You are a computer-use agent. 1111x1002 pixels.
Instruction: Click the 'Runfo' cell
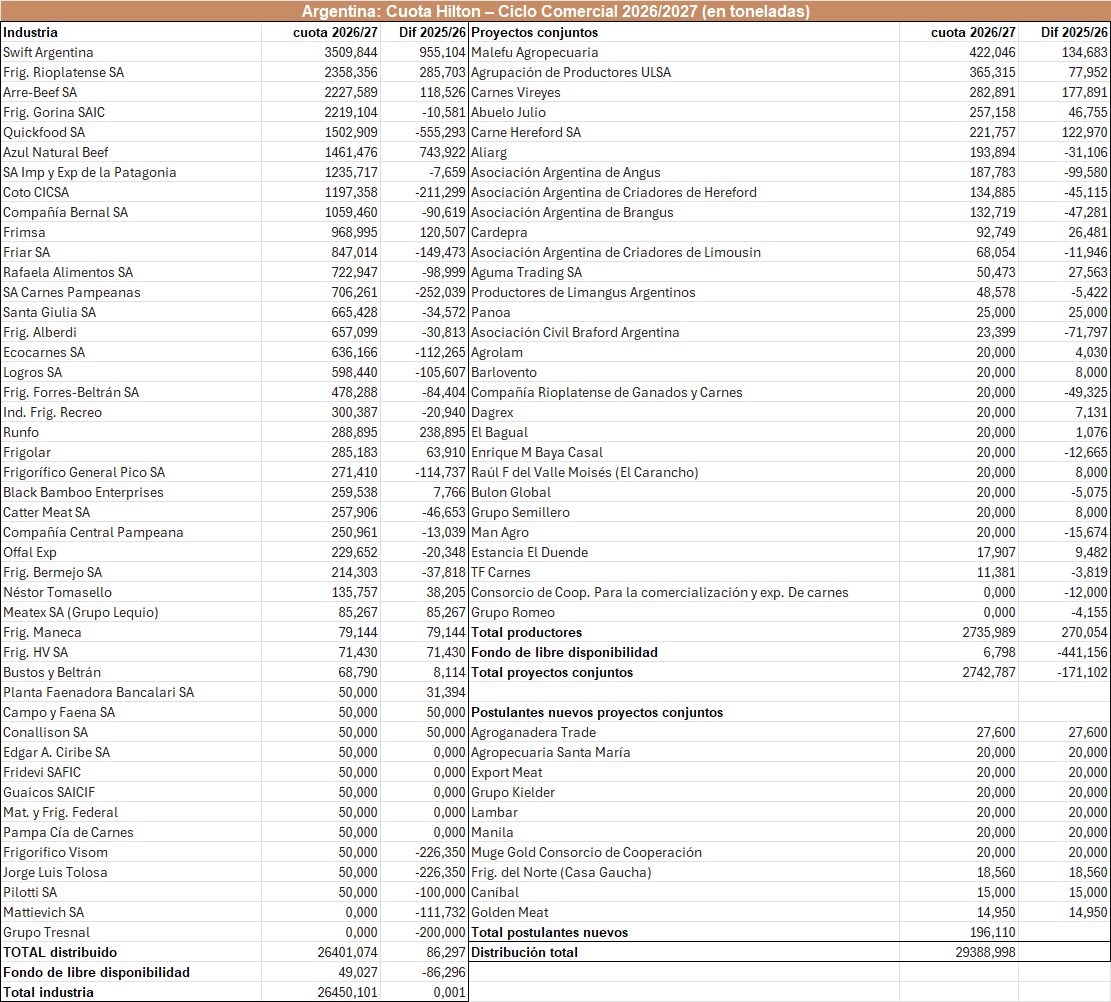coord(131,432)
